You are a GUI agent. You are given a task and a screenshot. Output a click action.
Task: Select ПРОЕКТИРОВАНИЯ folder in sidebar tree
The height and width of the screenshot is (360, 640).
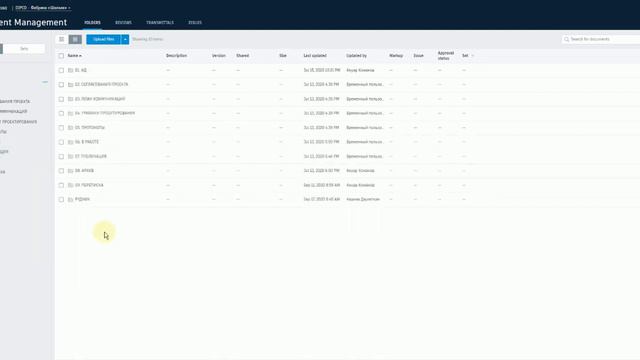(19, 122)
